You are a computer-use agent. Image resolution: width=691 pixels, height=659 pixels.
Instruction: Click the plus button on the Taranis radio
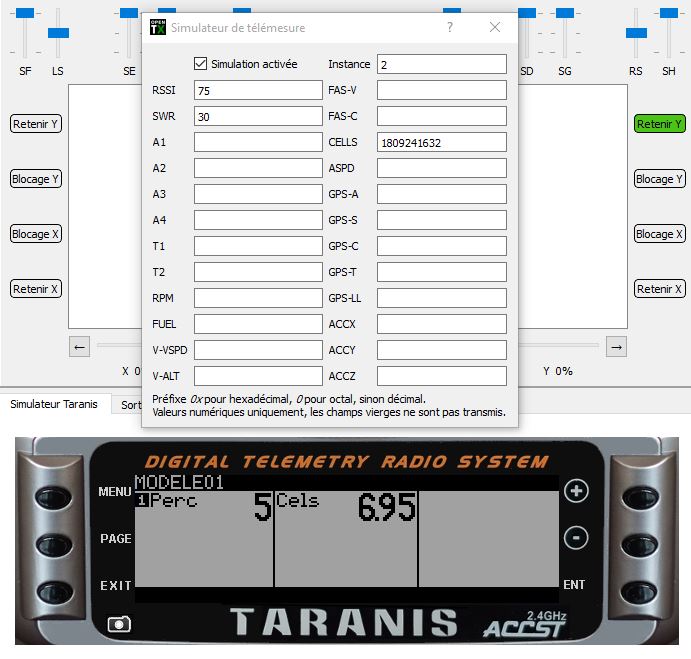tap(576, 491)
